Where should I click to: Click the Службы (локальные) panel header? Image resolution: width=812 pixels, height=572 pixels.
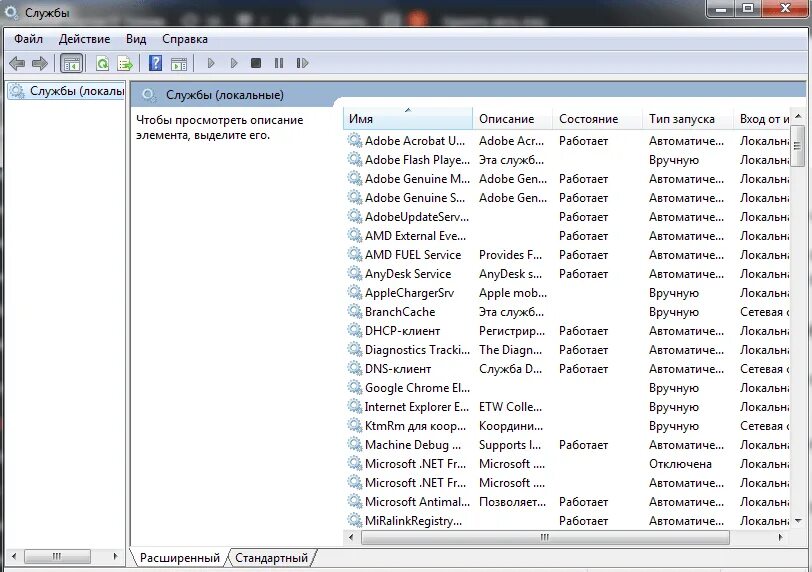225,95
